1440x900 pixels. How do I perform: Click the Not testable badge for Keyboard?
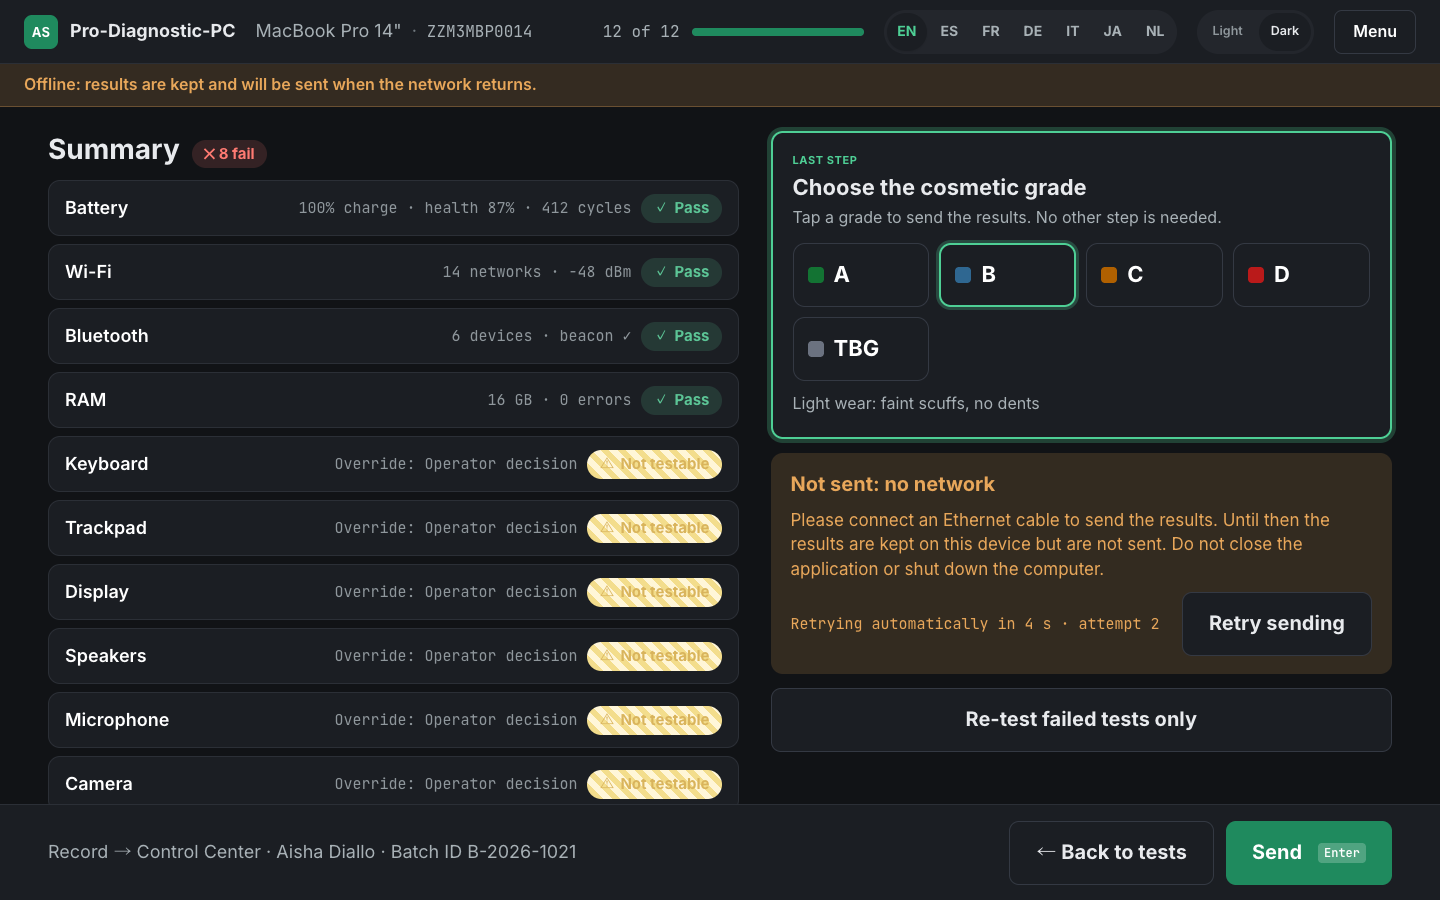click(x=654, y=464)
